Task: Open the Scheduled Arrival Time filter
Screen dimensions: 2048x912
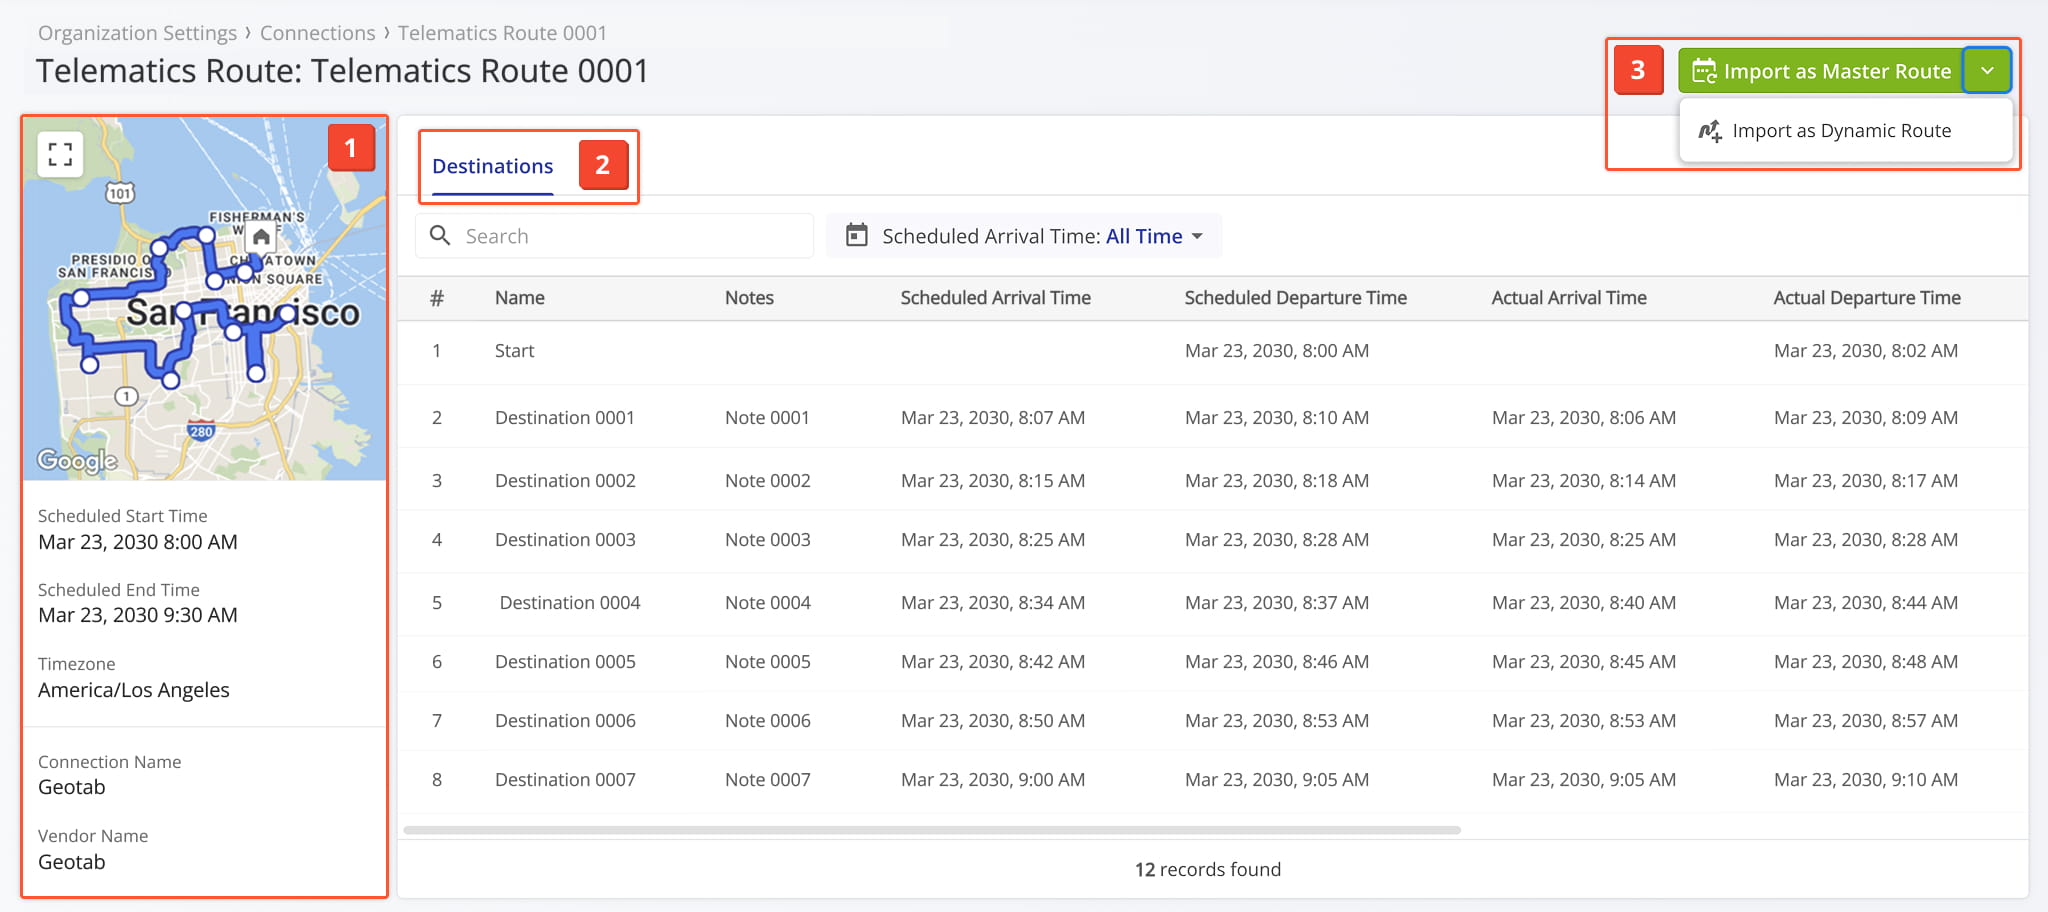Action: coord(1024,236)
